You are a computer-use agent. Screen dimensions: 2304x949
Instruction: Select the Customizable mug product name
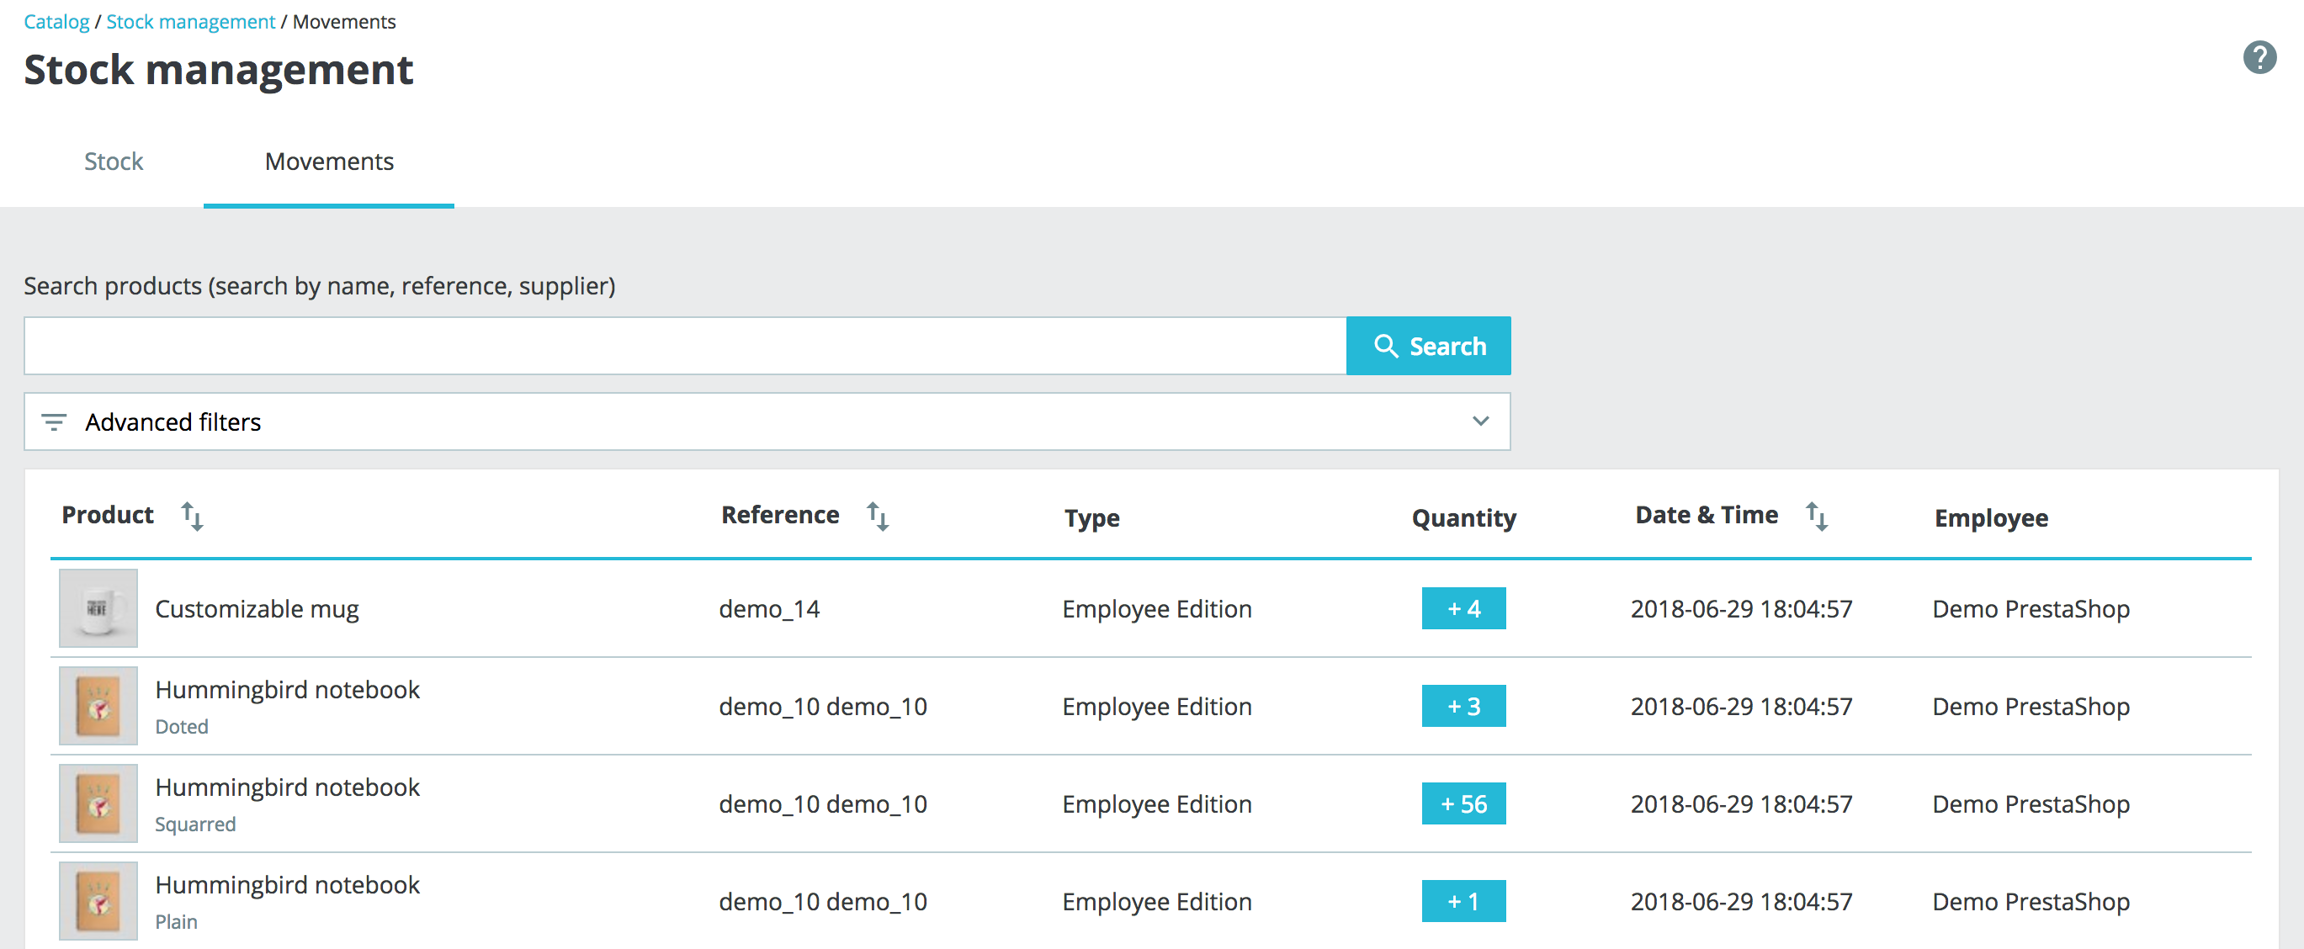(257, 609)
